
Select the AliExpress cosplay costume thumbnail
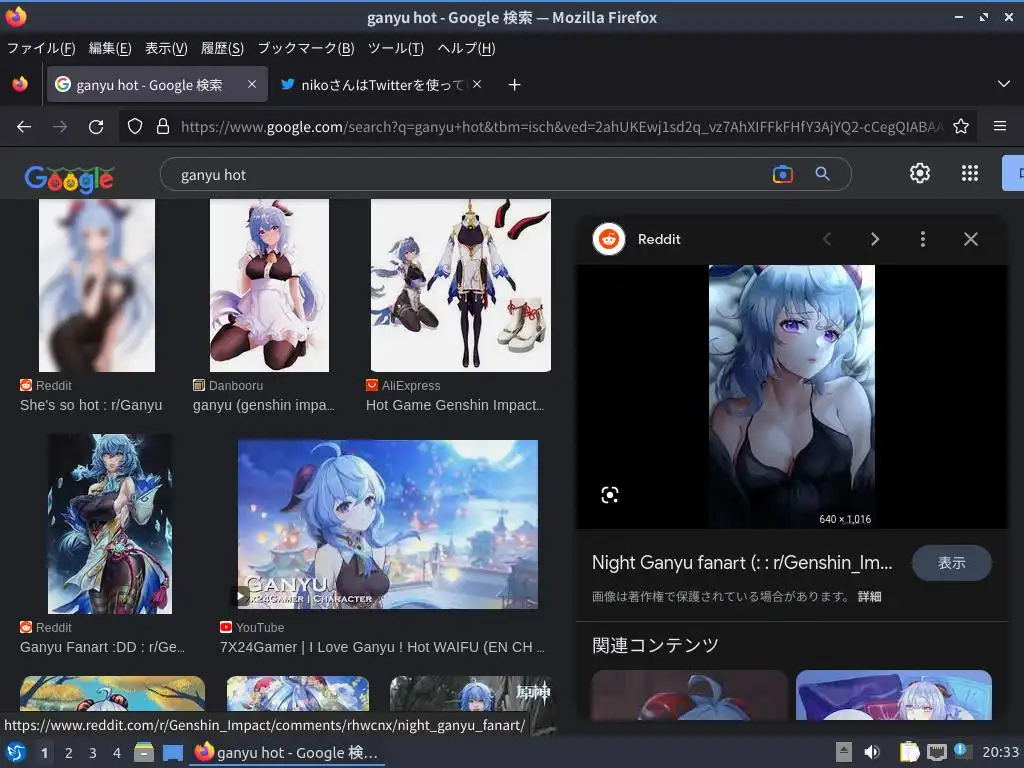460,285
